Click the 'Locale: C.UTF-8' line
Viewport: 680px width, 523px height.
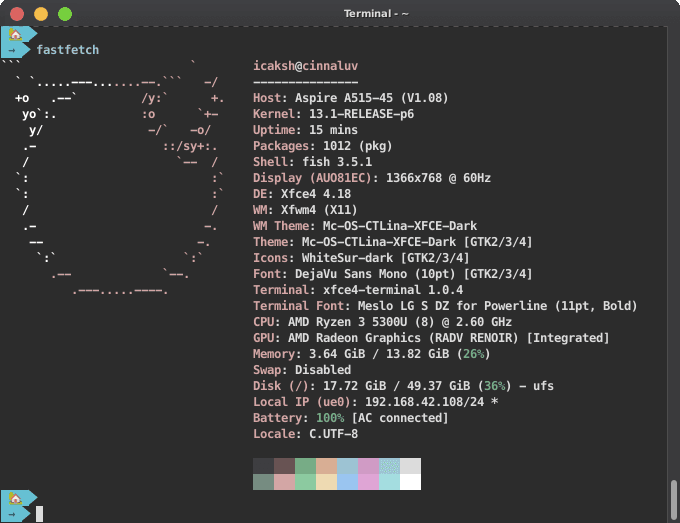tap(305, 434)
